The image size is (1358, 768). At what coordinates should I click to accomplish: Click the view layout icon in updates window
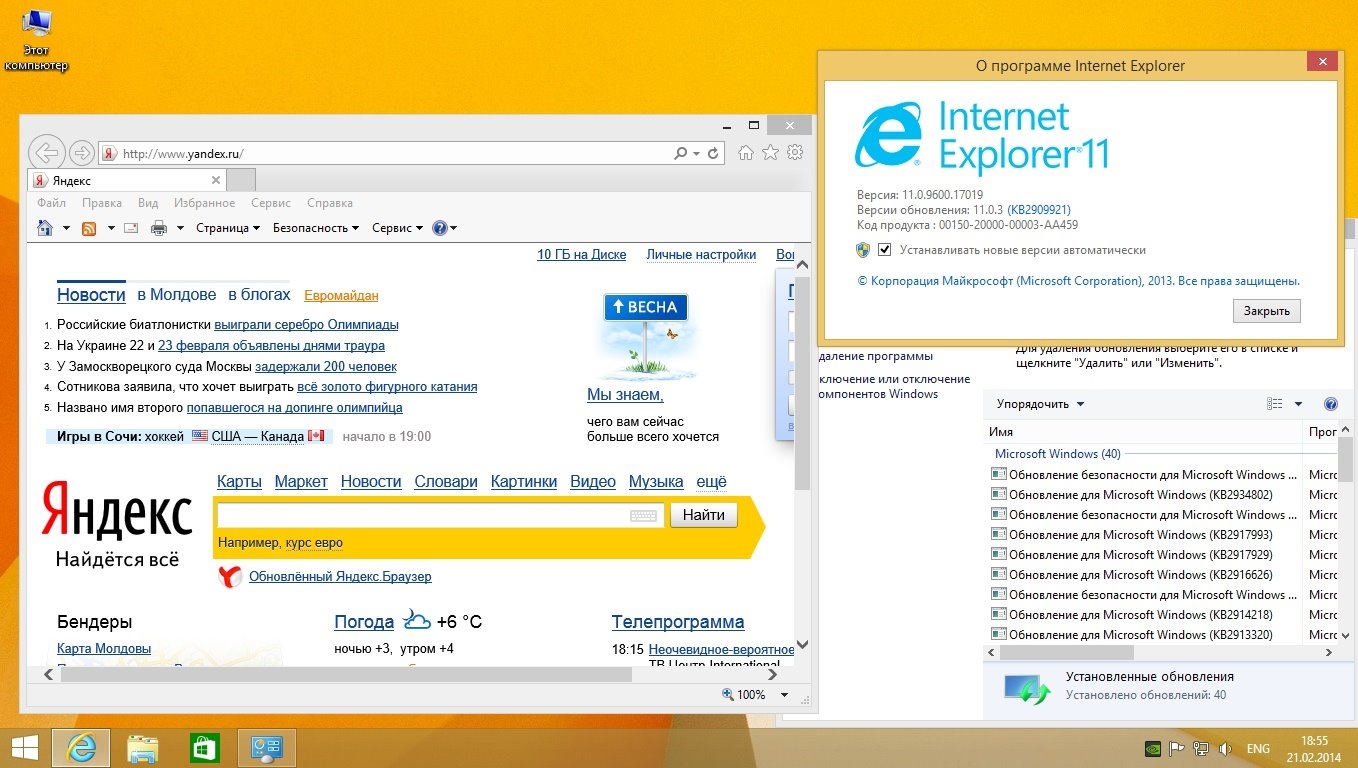(1274, 404)
